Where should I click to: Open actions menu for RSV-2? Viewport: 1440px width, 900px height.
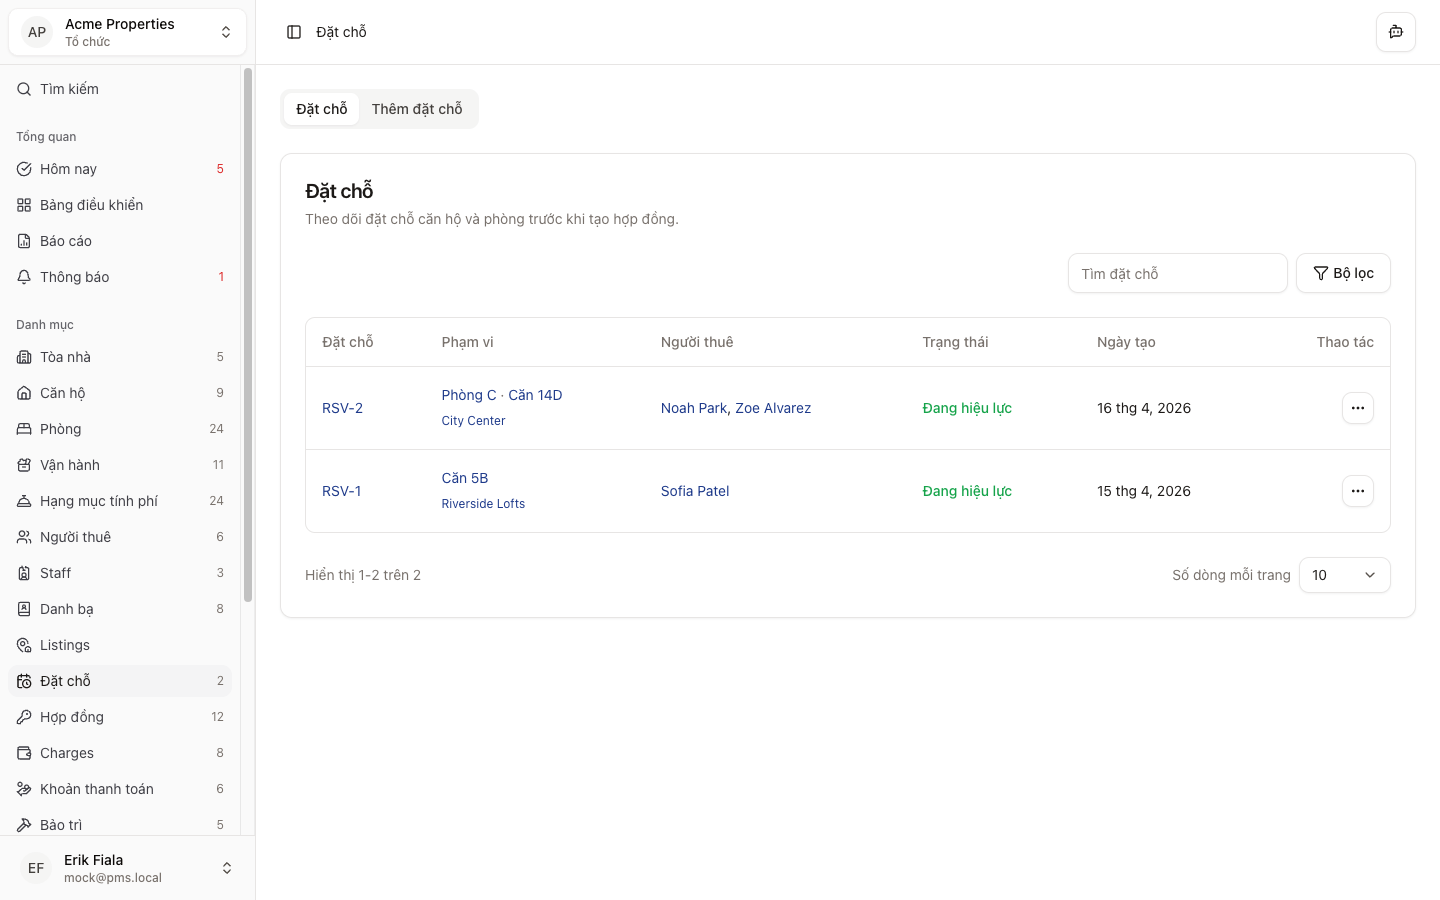pos(1357,408)
